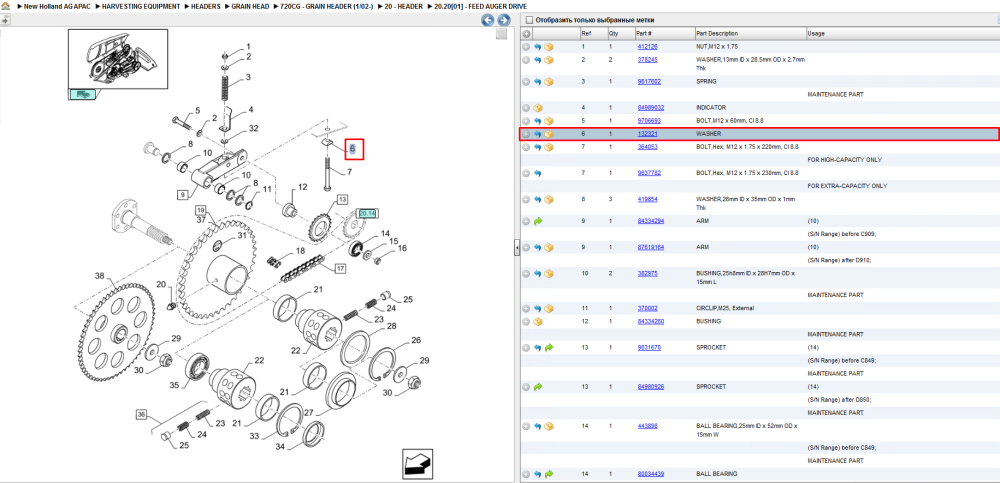
Task: Click the blue arrow icon for part 9706693
Action: pyautogui.click(x=537, y=121)
